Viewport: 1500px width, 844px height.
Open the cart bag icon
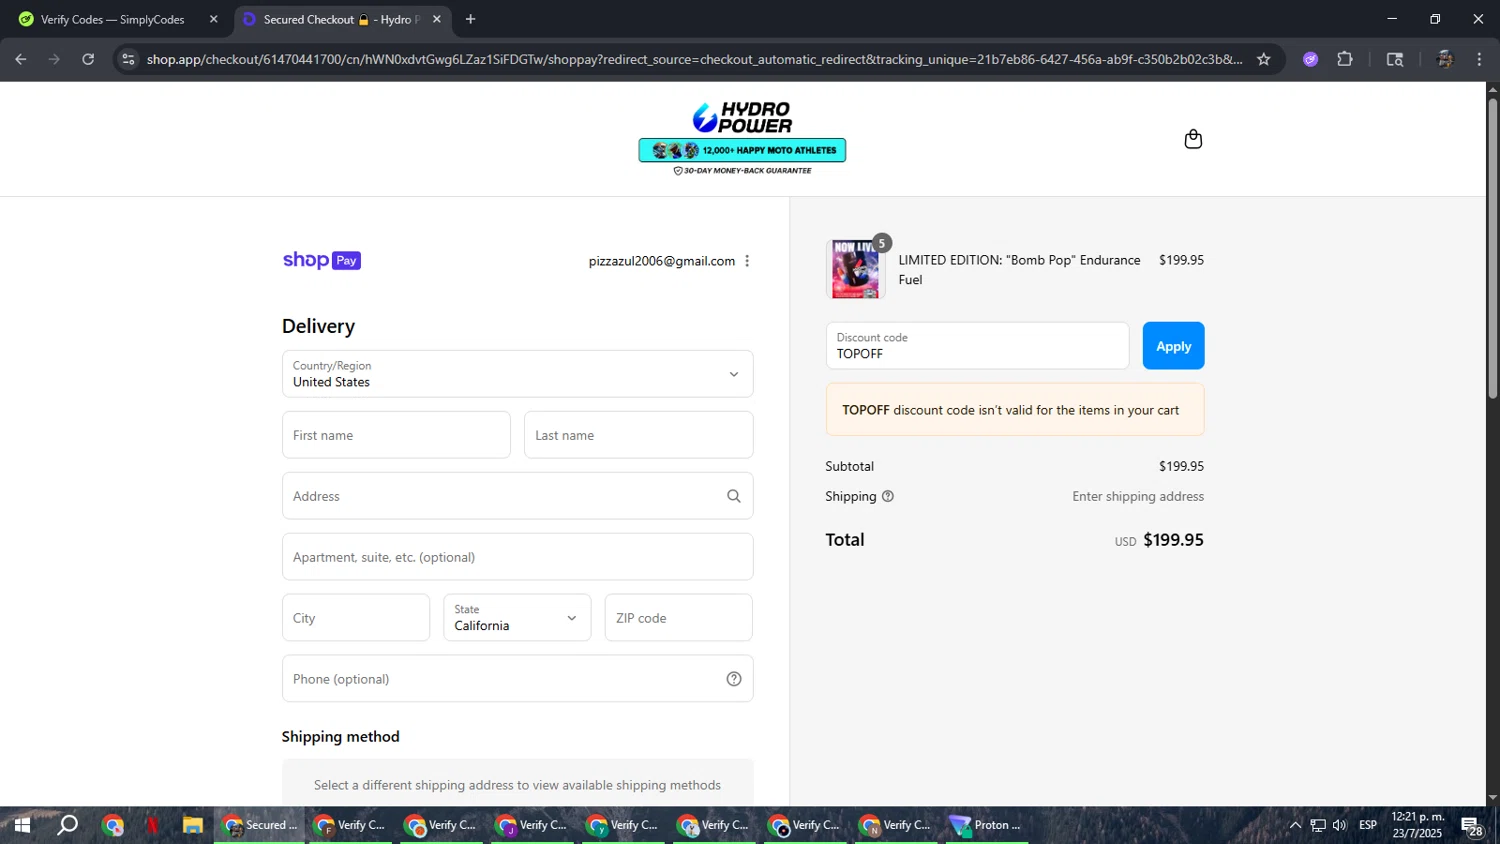(x=1193, y=139)
